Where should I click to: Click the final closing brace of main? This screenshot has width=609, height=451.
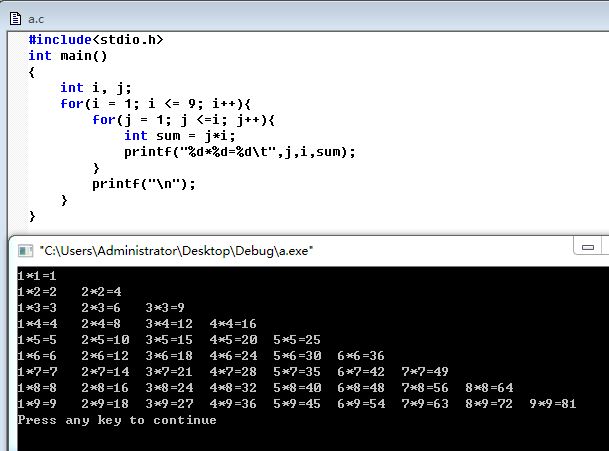32,216
